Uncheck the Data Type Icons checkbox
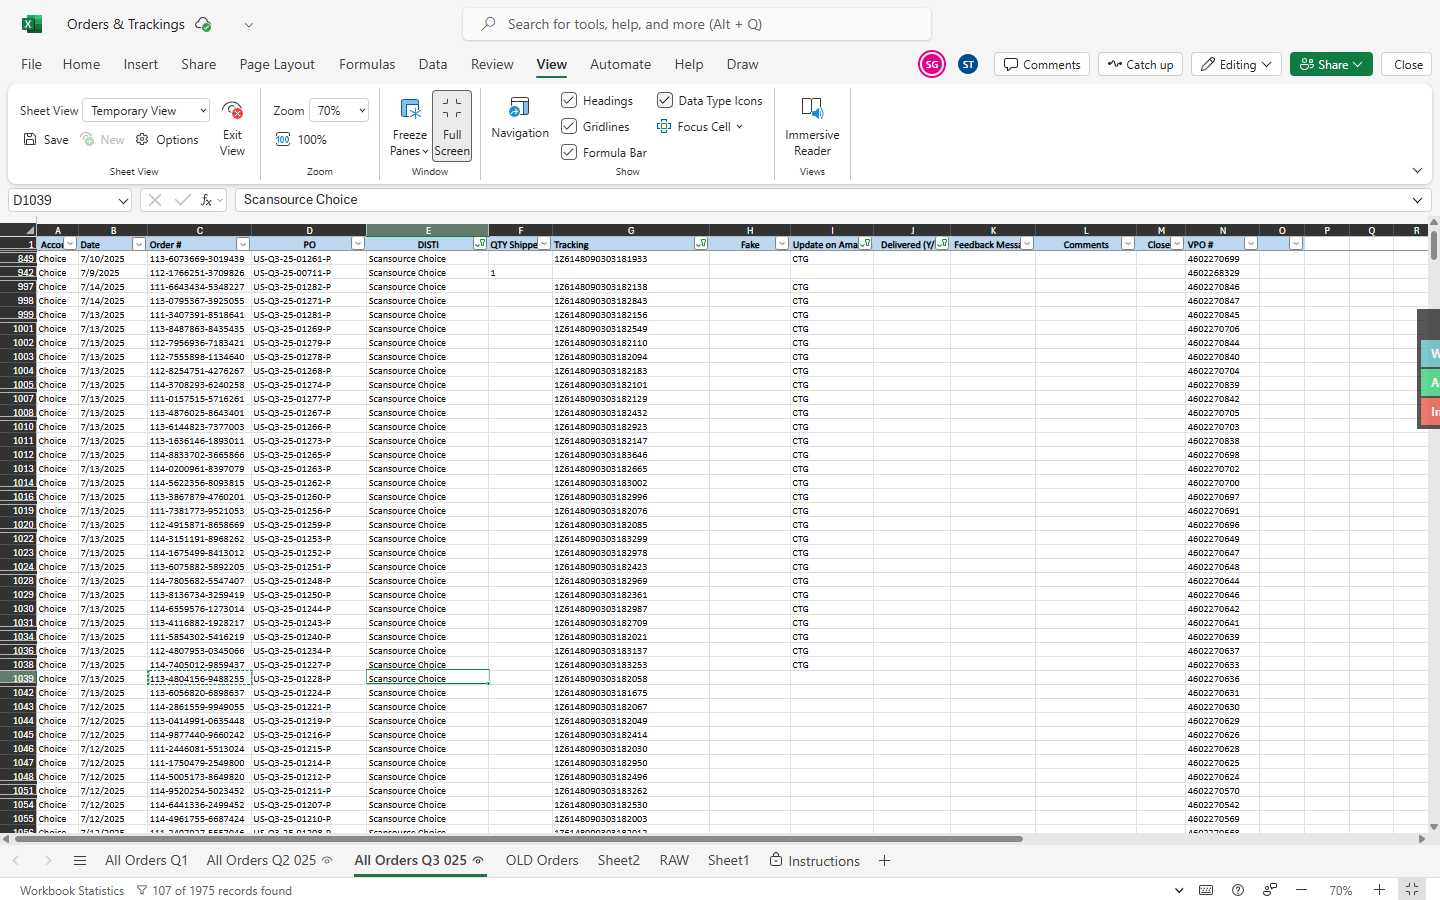Screen dimensions: 1440x900 664,100
